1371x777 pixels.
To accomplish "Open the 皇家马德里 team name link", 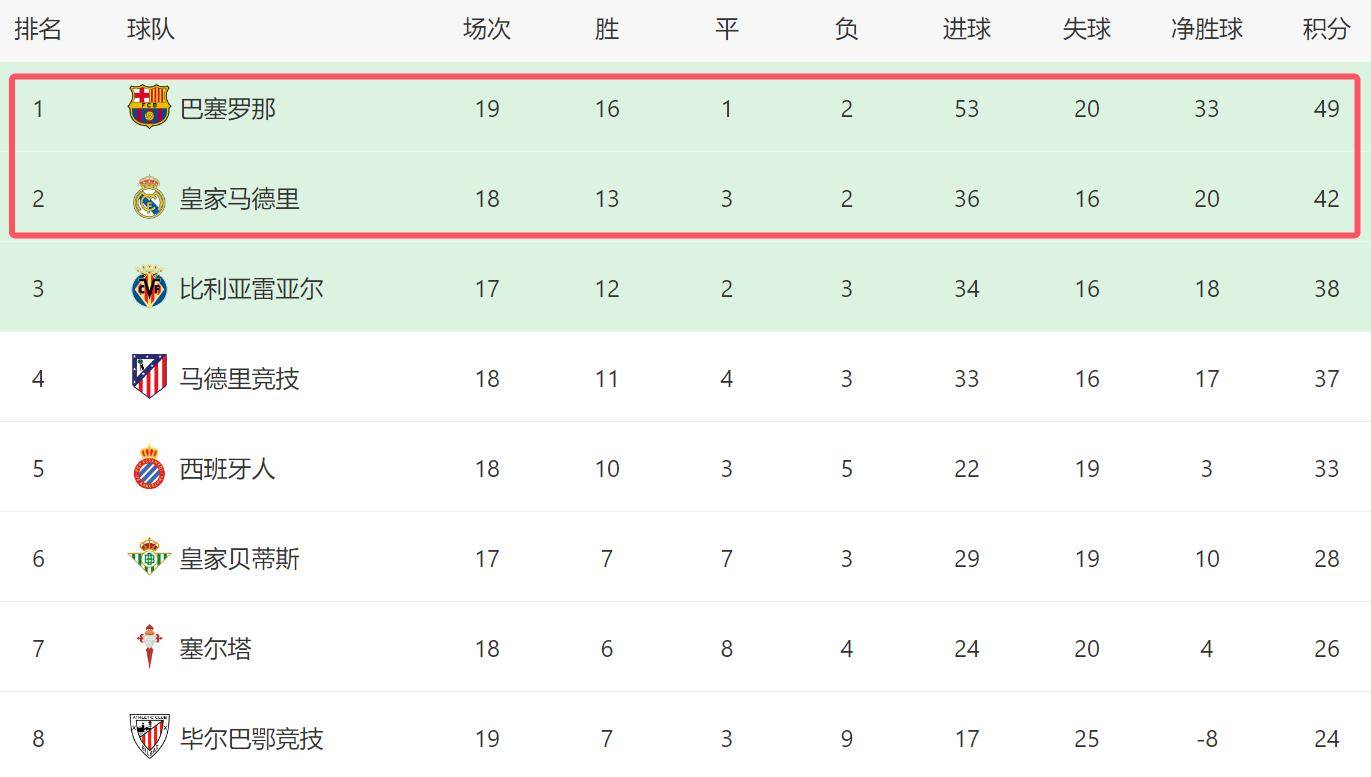I will click(240, 198).
